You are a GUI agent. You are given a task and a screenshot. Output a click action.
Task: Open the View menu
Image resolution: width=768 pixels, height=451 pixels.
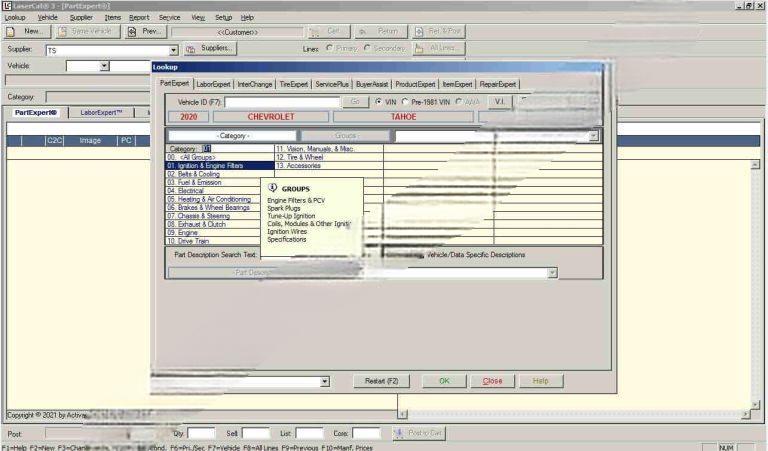198,18
